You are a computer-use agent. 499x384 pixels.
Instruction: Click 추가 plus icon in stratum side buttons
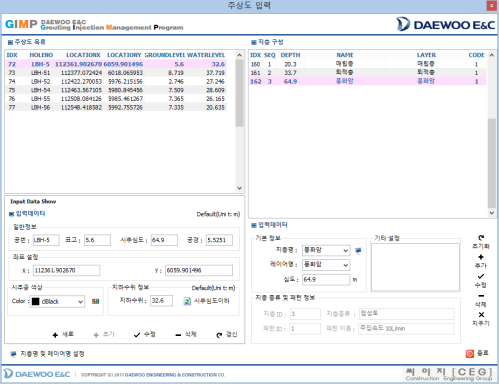[x=481, y=257]
